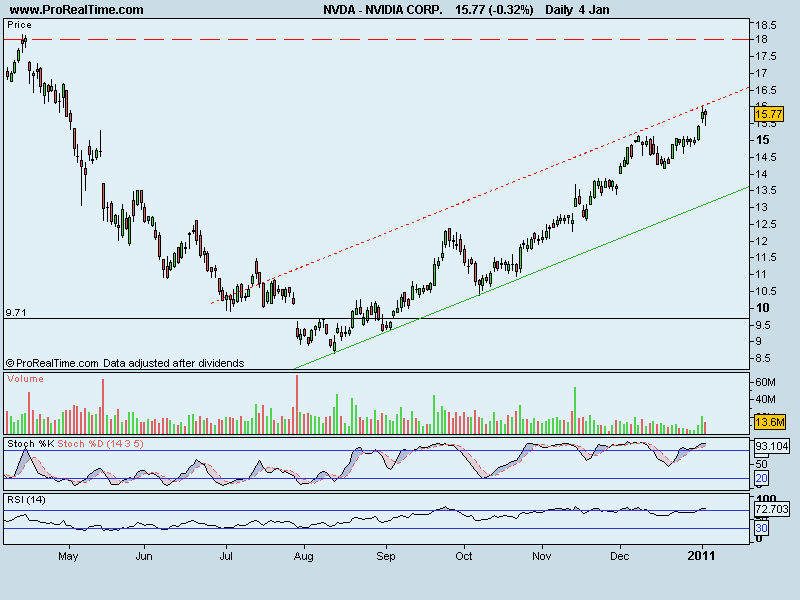Viewport: 800px width, 600px height.
Task: Click the tall green volume spike in mid-November
Action: pos(575,410)
